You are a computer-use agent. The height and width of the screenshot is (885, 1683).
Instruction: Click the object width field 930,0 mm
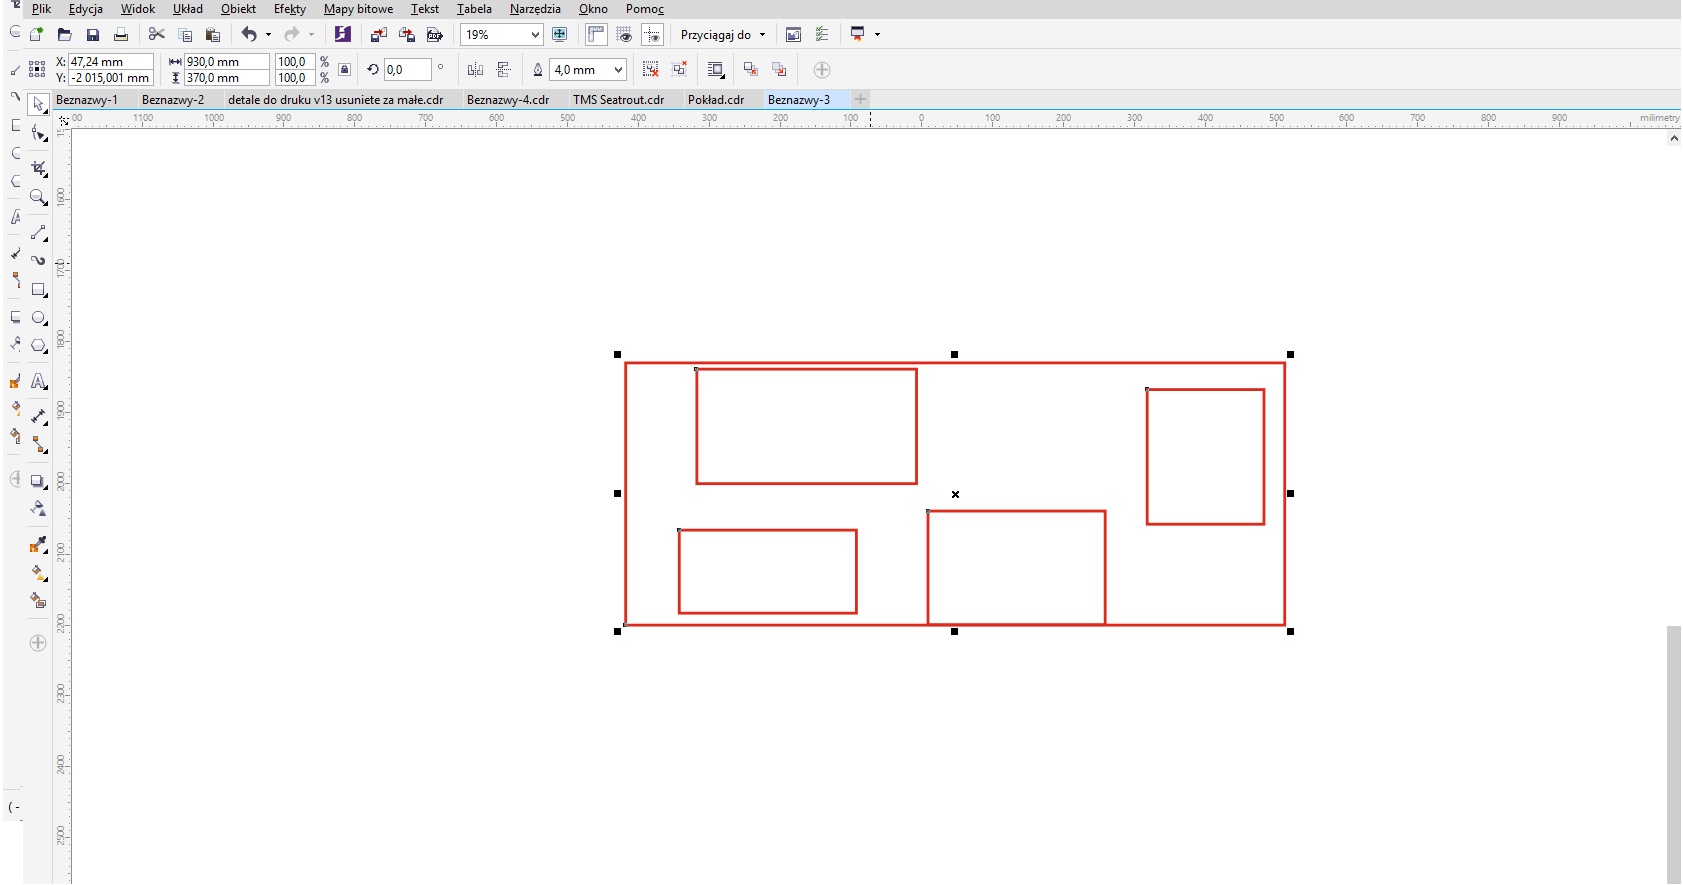point(226,62)
